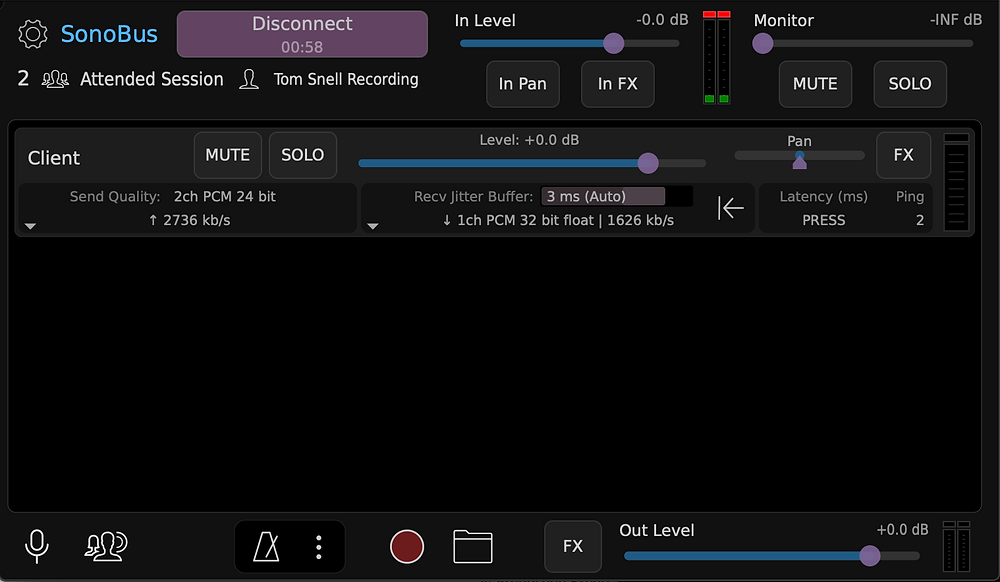The width and height of the screenshot is (1000, 582).
Task: Adjust the Out Level slider
Action: [x=772, y=556]
